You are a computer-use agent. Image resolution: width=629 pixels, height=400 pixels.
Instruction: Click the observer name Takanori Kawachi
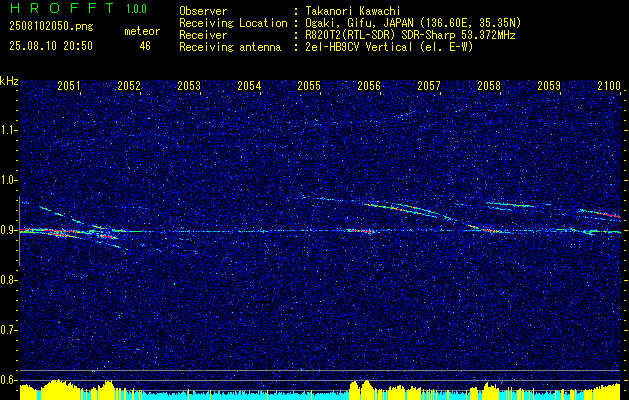(352, 11)
